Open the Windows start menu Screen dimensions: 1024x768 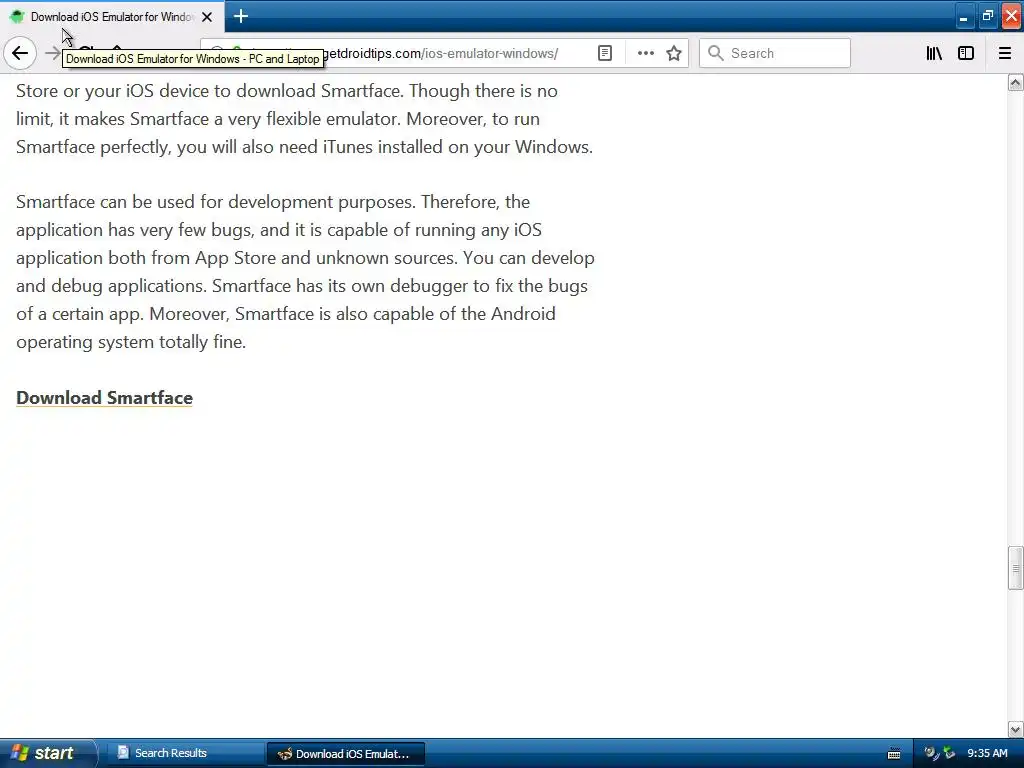tap(47, 753)
